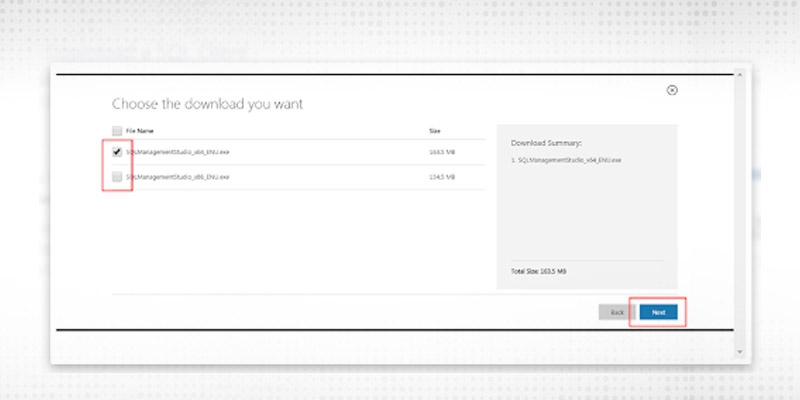The image size is (800, 400).
Task: Click the blank area below the file list
Action: (290, 240)
